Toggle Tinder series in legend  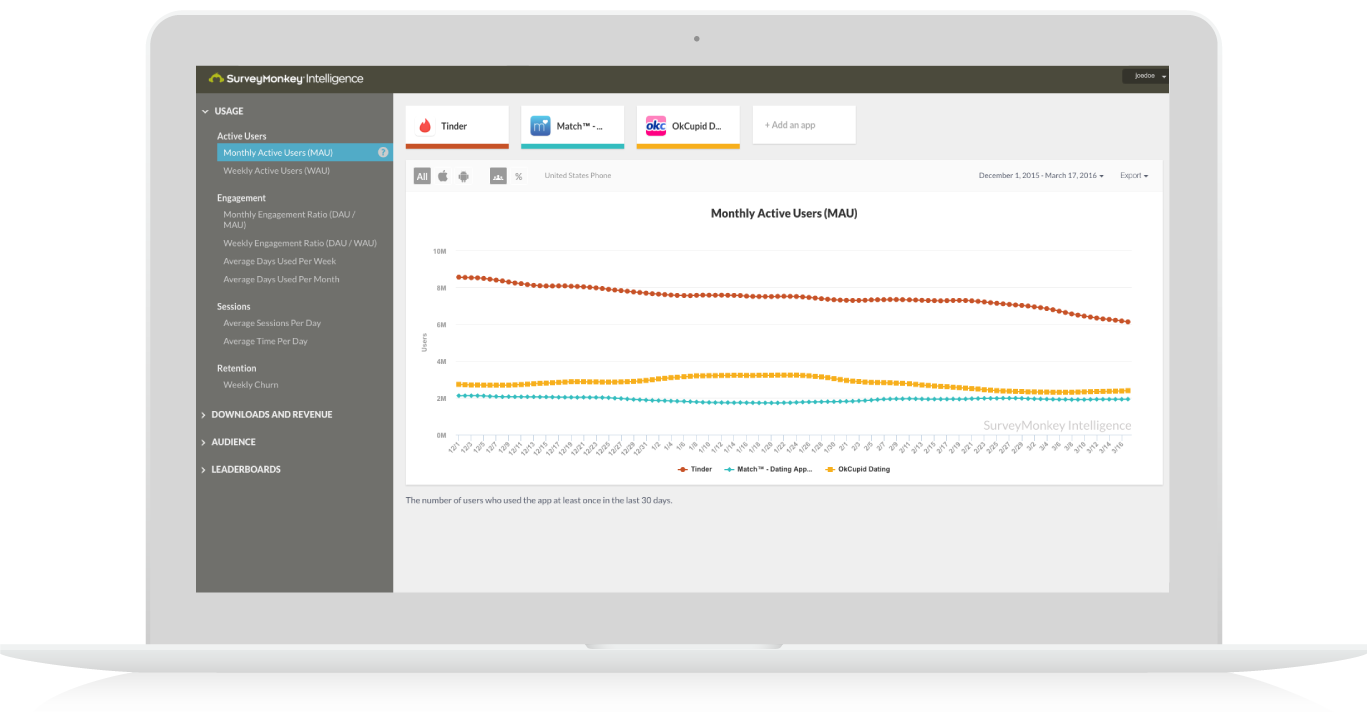(x=695, y=469)
